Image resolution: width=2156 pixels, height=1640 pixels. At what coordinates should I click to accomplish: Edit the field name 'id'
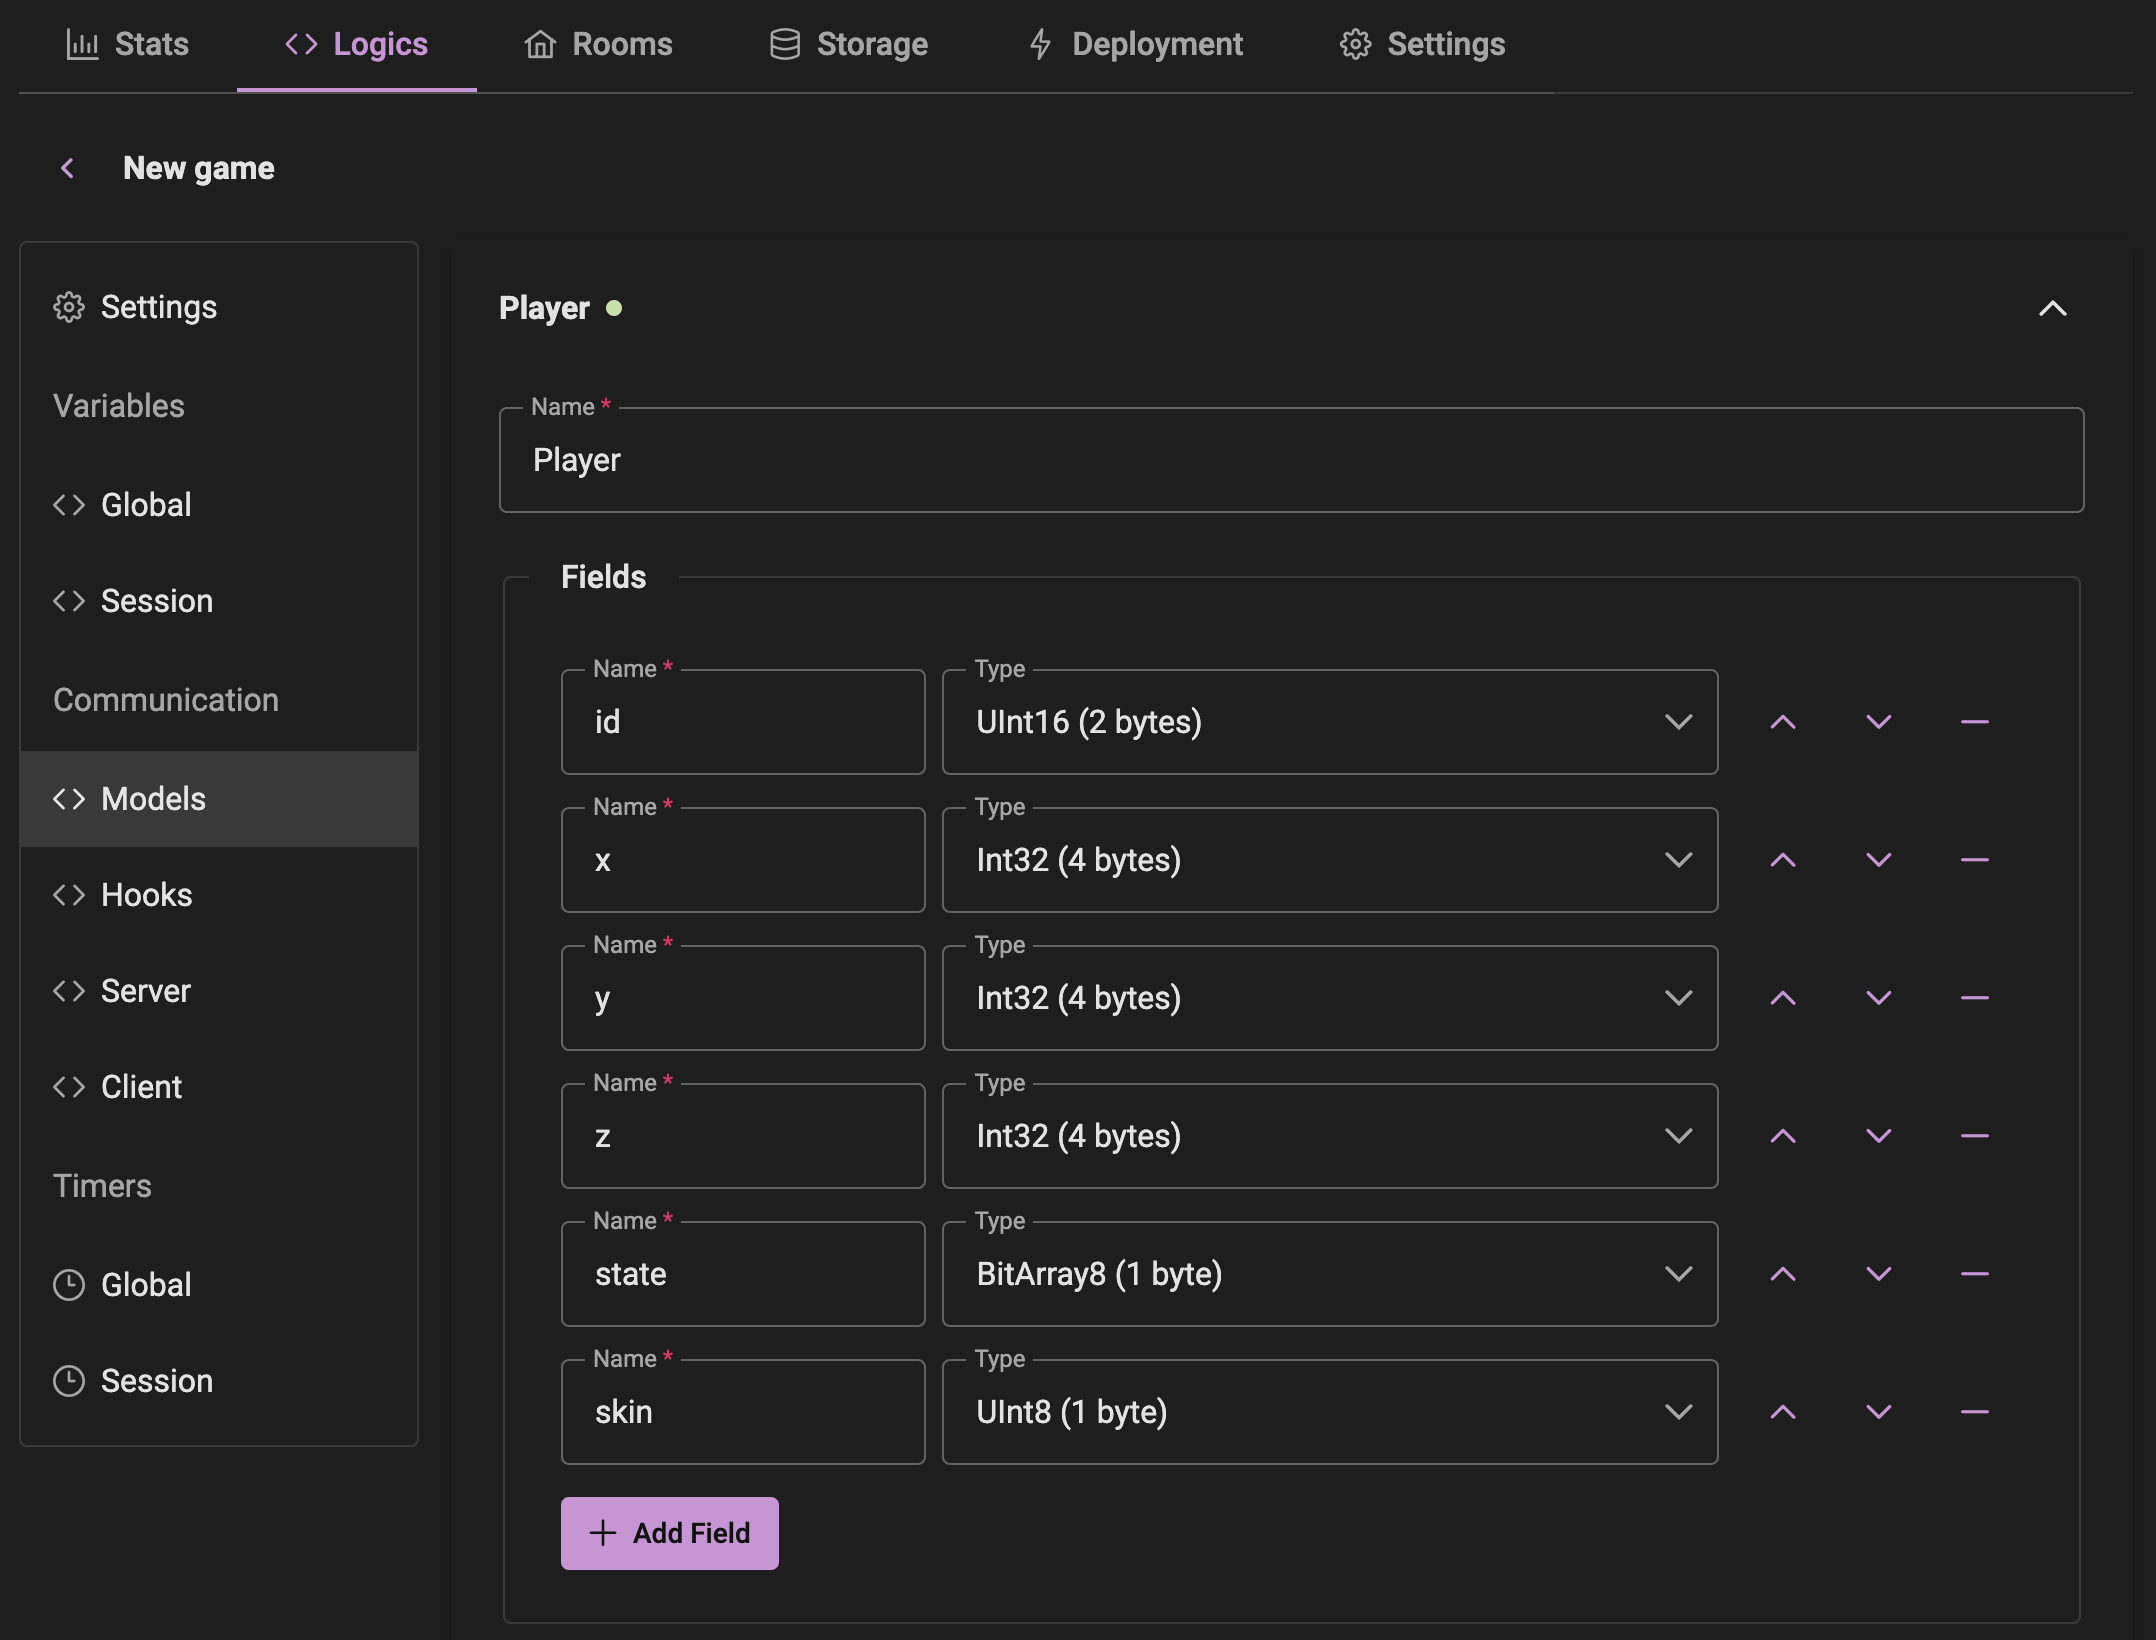click(x=743, y=722)
